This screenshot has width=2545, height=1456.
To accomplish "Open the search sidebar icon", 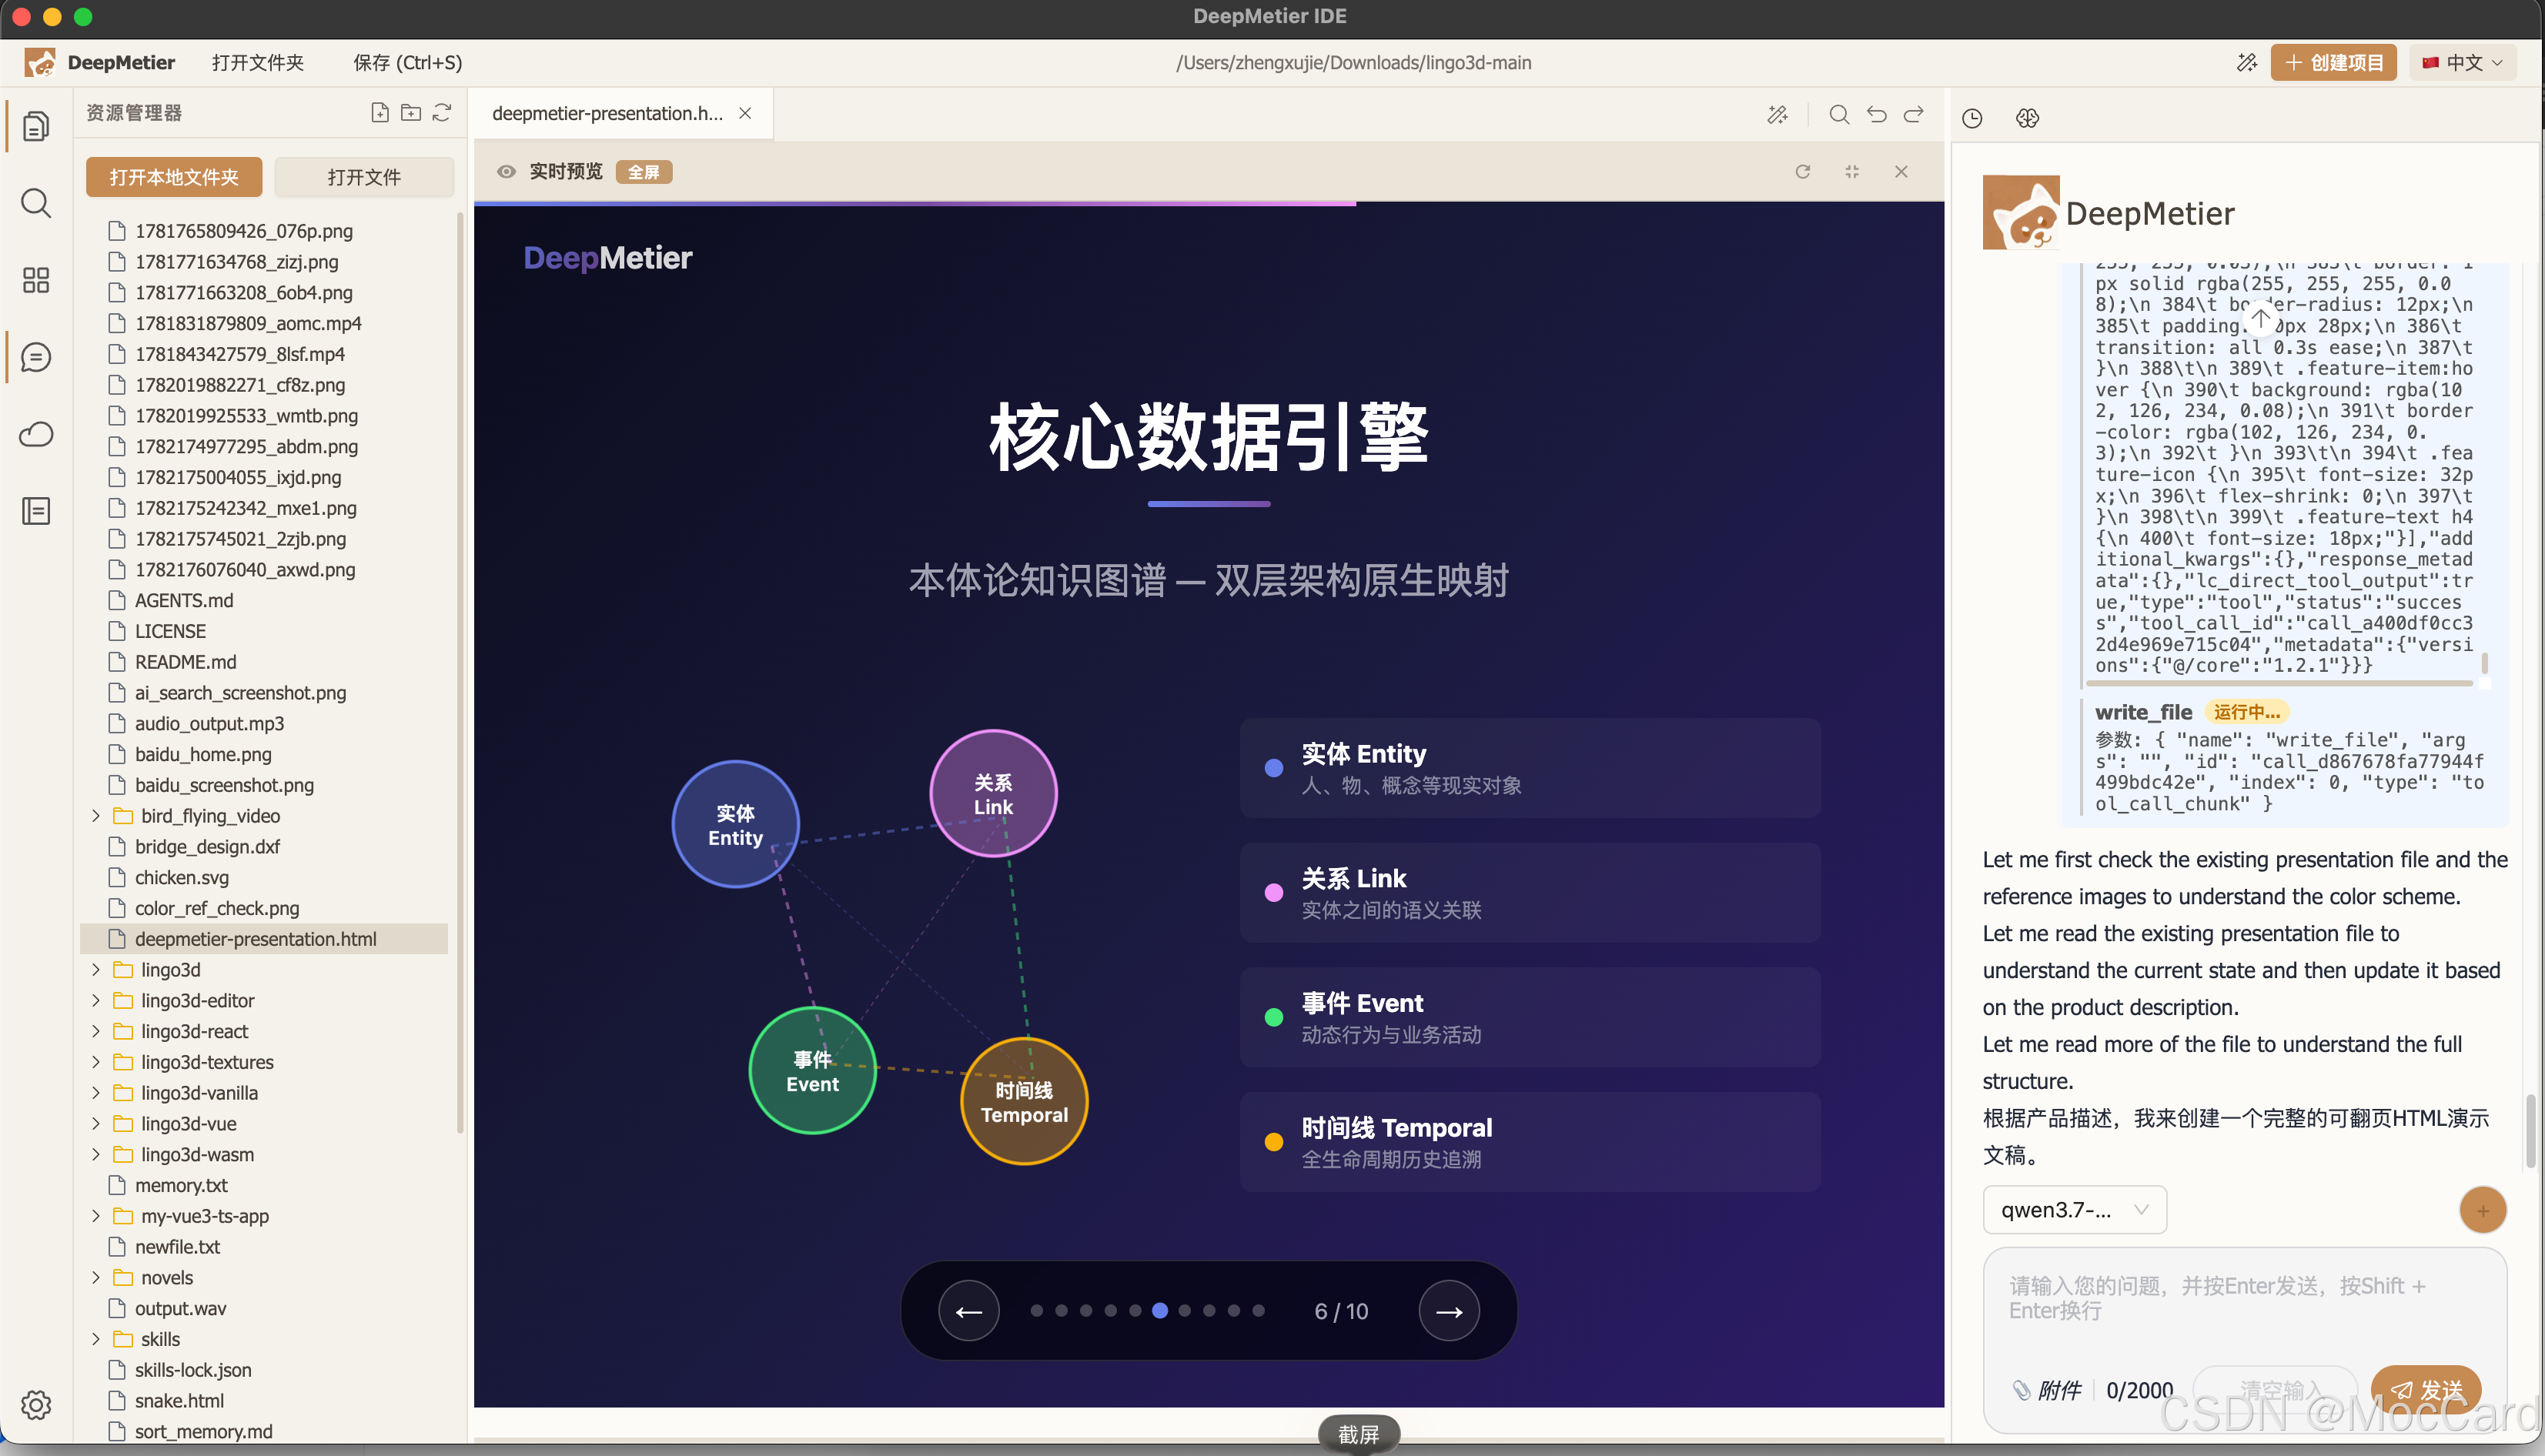I will point(36,203).
